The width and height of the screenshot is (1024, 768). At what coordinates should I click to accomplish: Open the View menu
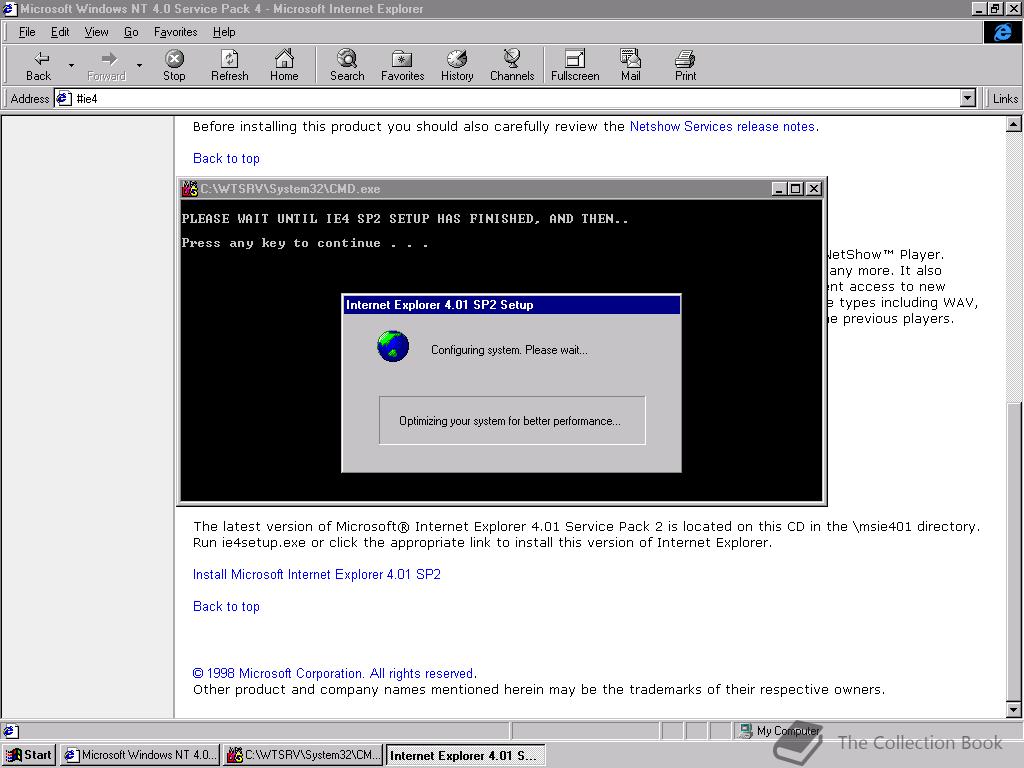point(96,32)
